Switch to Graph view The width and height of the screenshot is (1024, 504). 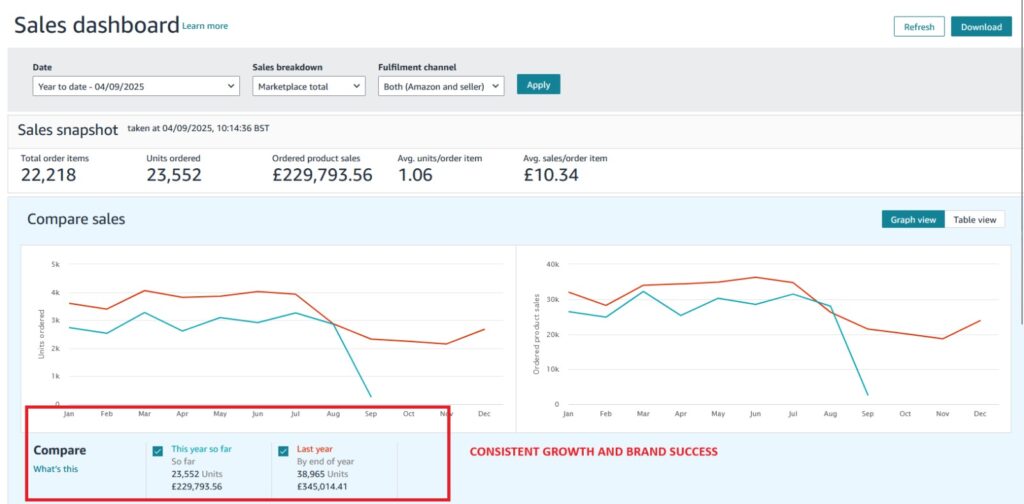point(912,219)
